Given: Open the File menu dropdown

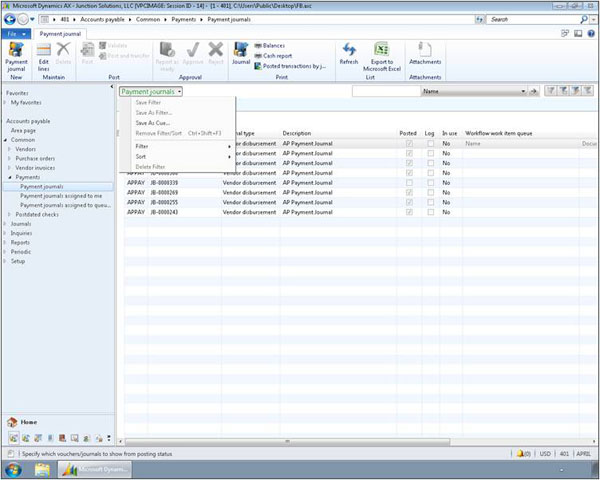Looking at the screenshot, I should [16, 34].
